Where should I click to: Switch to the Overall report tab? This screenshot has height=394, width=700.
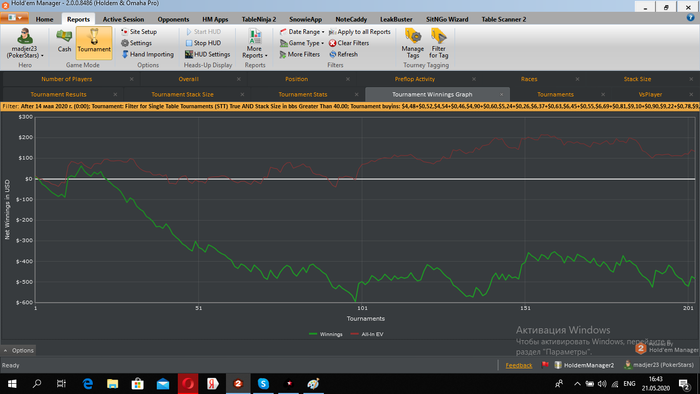click(188, 79)
